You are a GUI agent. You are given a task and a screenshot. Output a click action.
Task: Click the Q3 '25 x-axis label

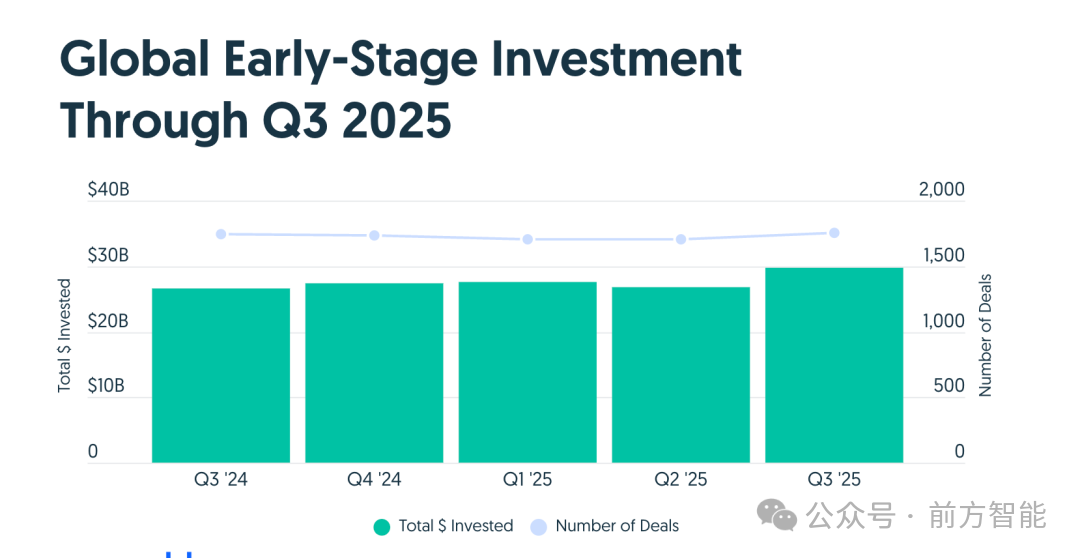click(834, 480)
